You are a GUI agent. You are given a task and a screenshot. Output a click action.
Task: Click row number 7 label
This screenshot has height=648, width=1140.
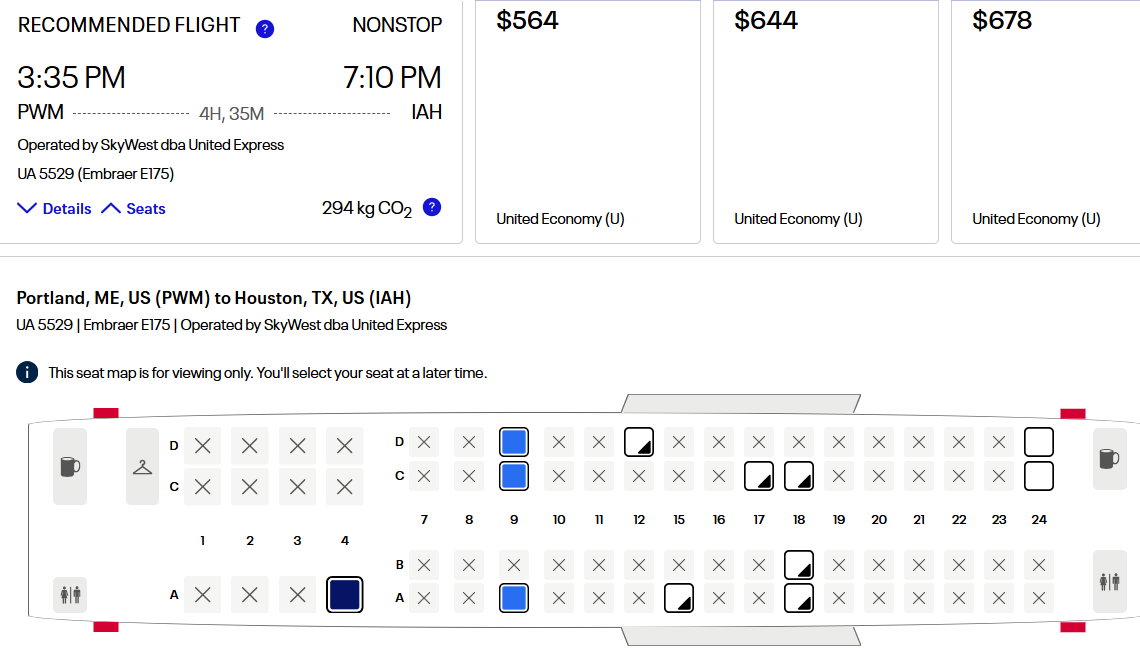click(425, 519)
